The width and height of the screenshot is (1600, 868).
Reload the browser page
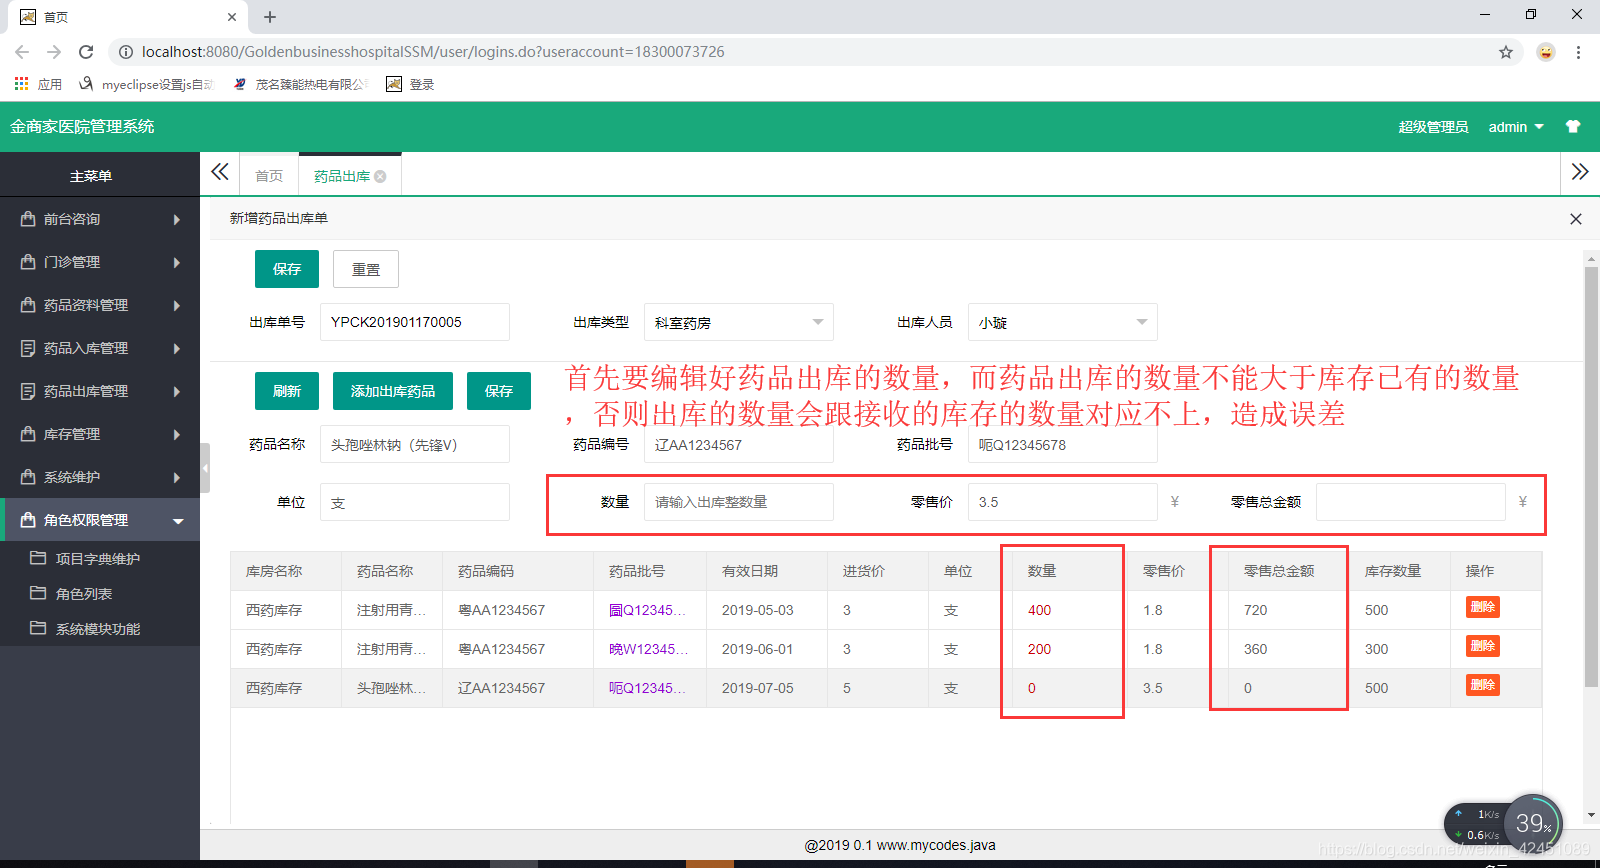(x=86, y=52)
